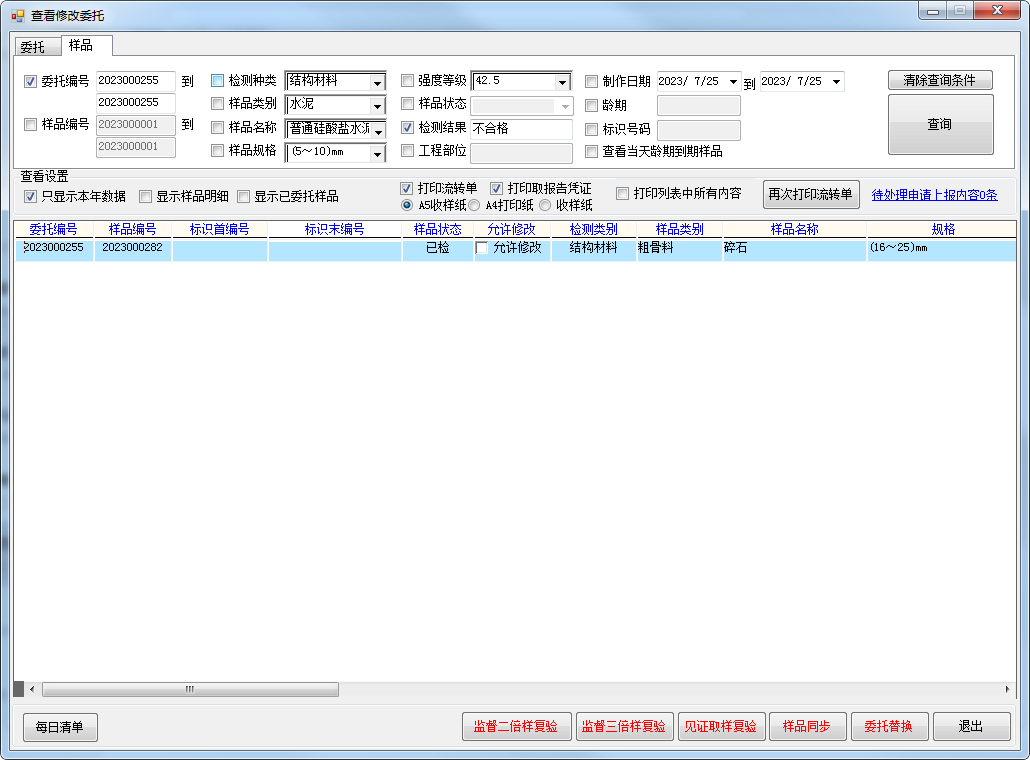Select the A4打印纸 radio option
The image size is (1030, 760).
pyautogui.click(x=476, y=205)
